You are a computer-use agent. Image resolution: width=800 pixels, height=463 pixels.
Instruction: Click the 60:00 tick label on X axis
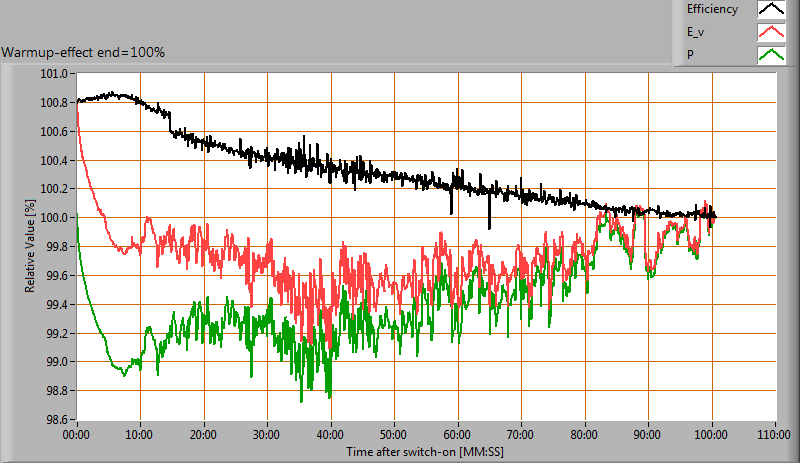[458, 436]
